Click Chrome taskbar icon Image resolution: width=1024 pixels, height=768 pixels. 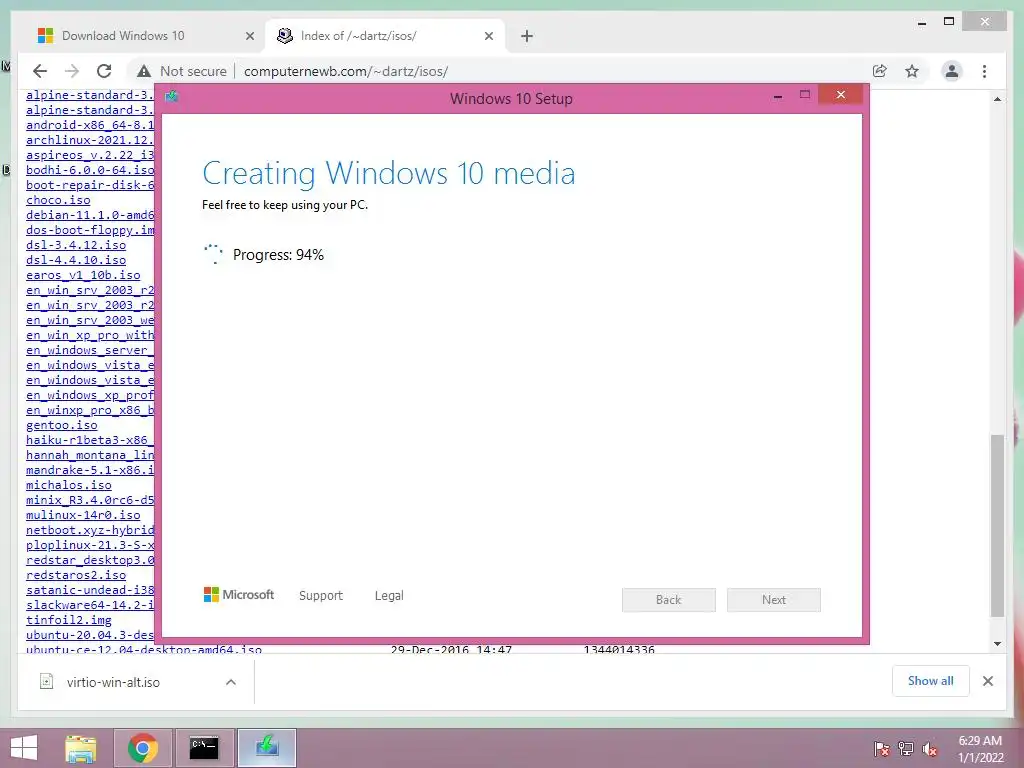[142, 748]
